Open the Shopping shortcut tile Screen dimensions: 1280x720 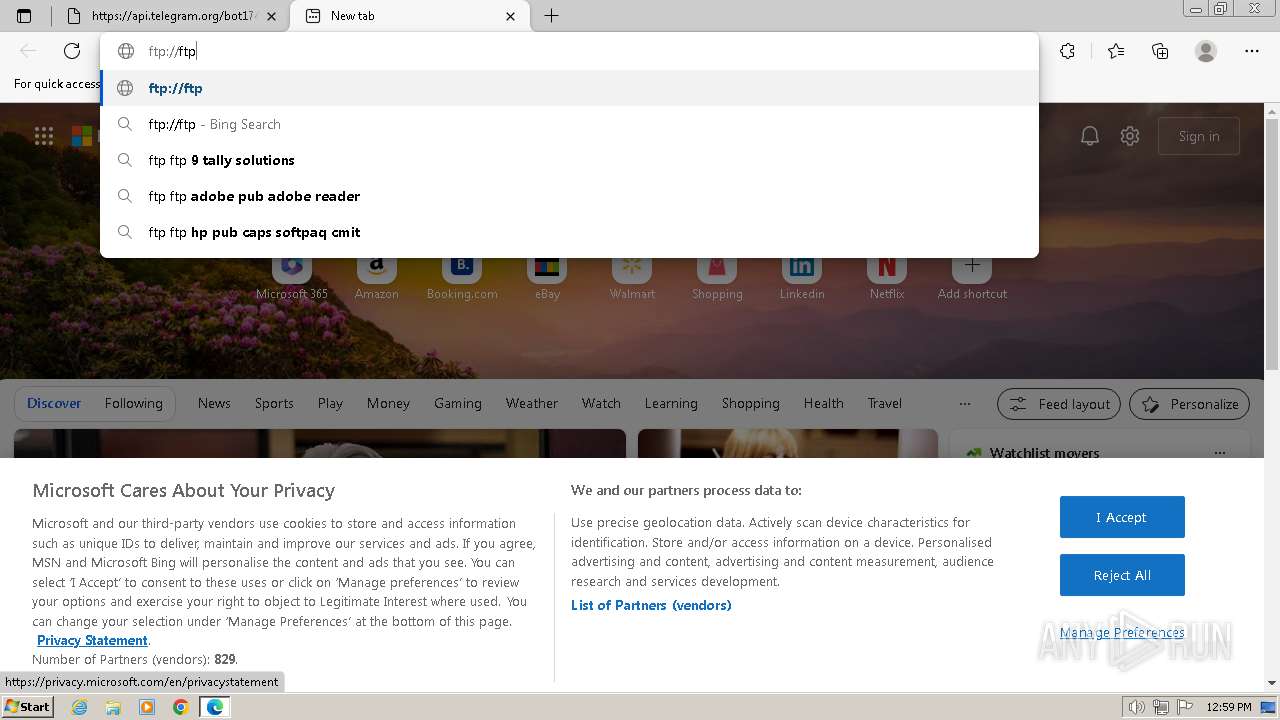(717, 276)
